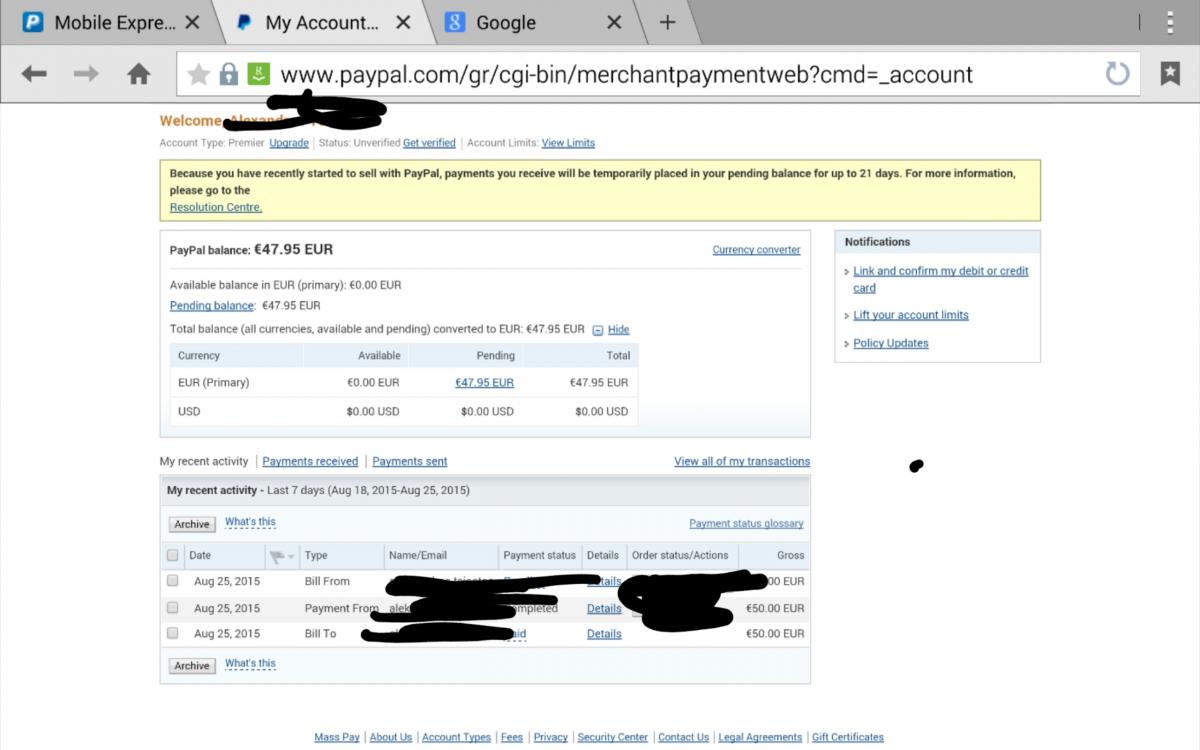Switch to Payments received view
The image size is (1200, 750).
[310, 462]
